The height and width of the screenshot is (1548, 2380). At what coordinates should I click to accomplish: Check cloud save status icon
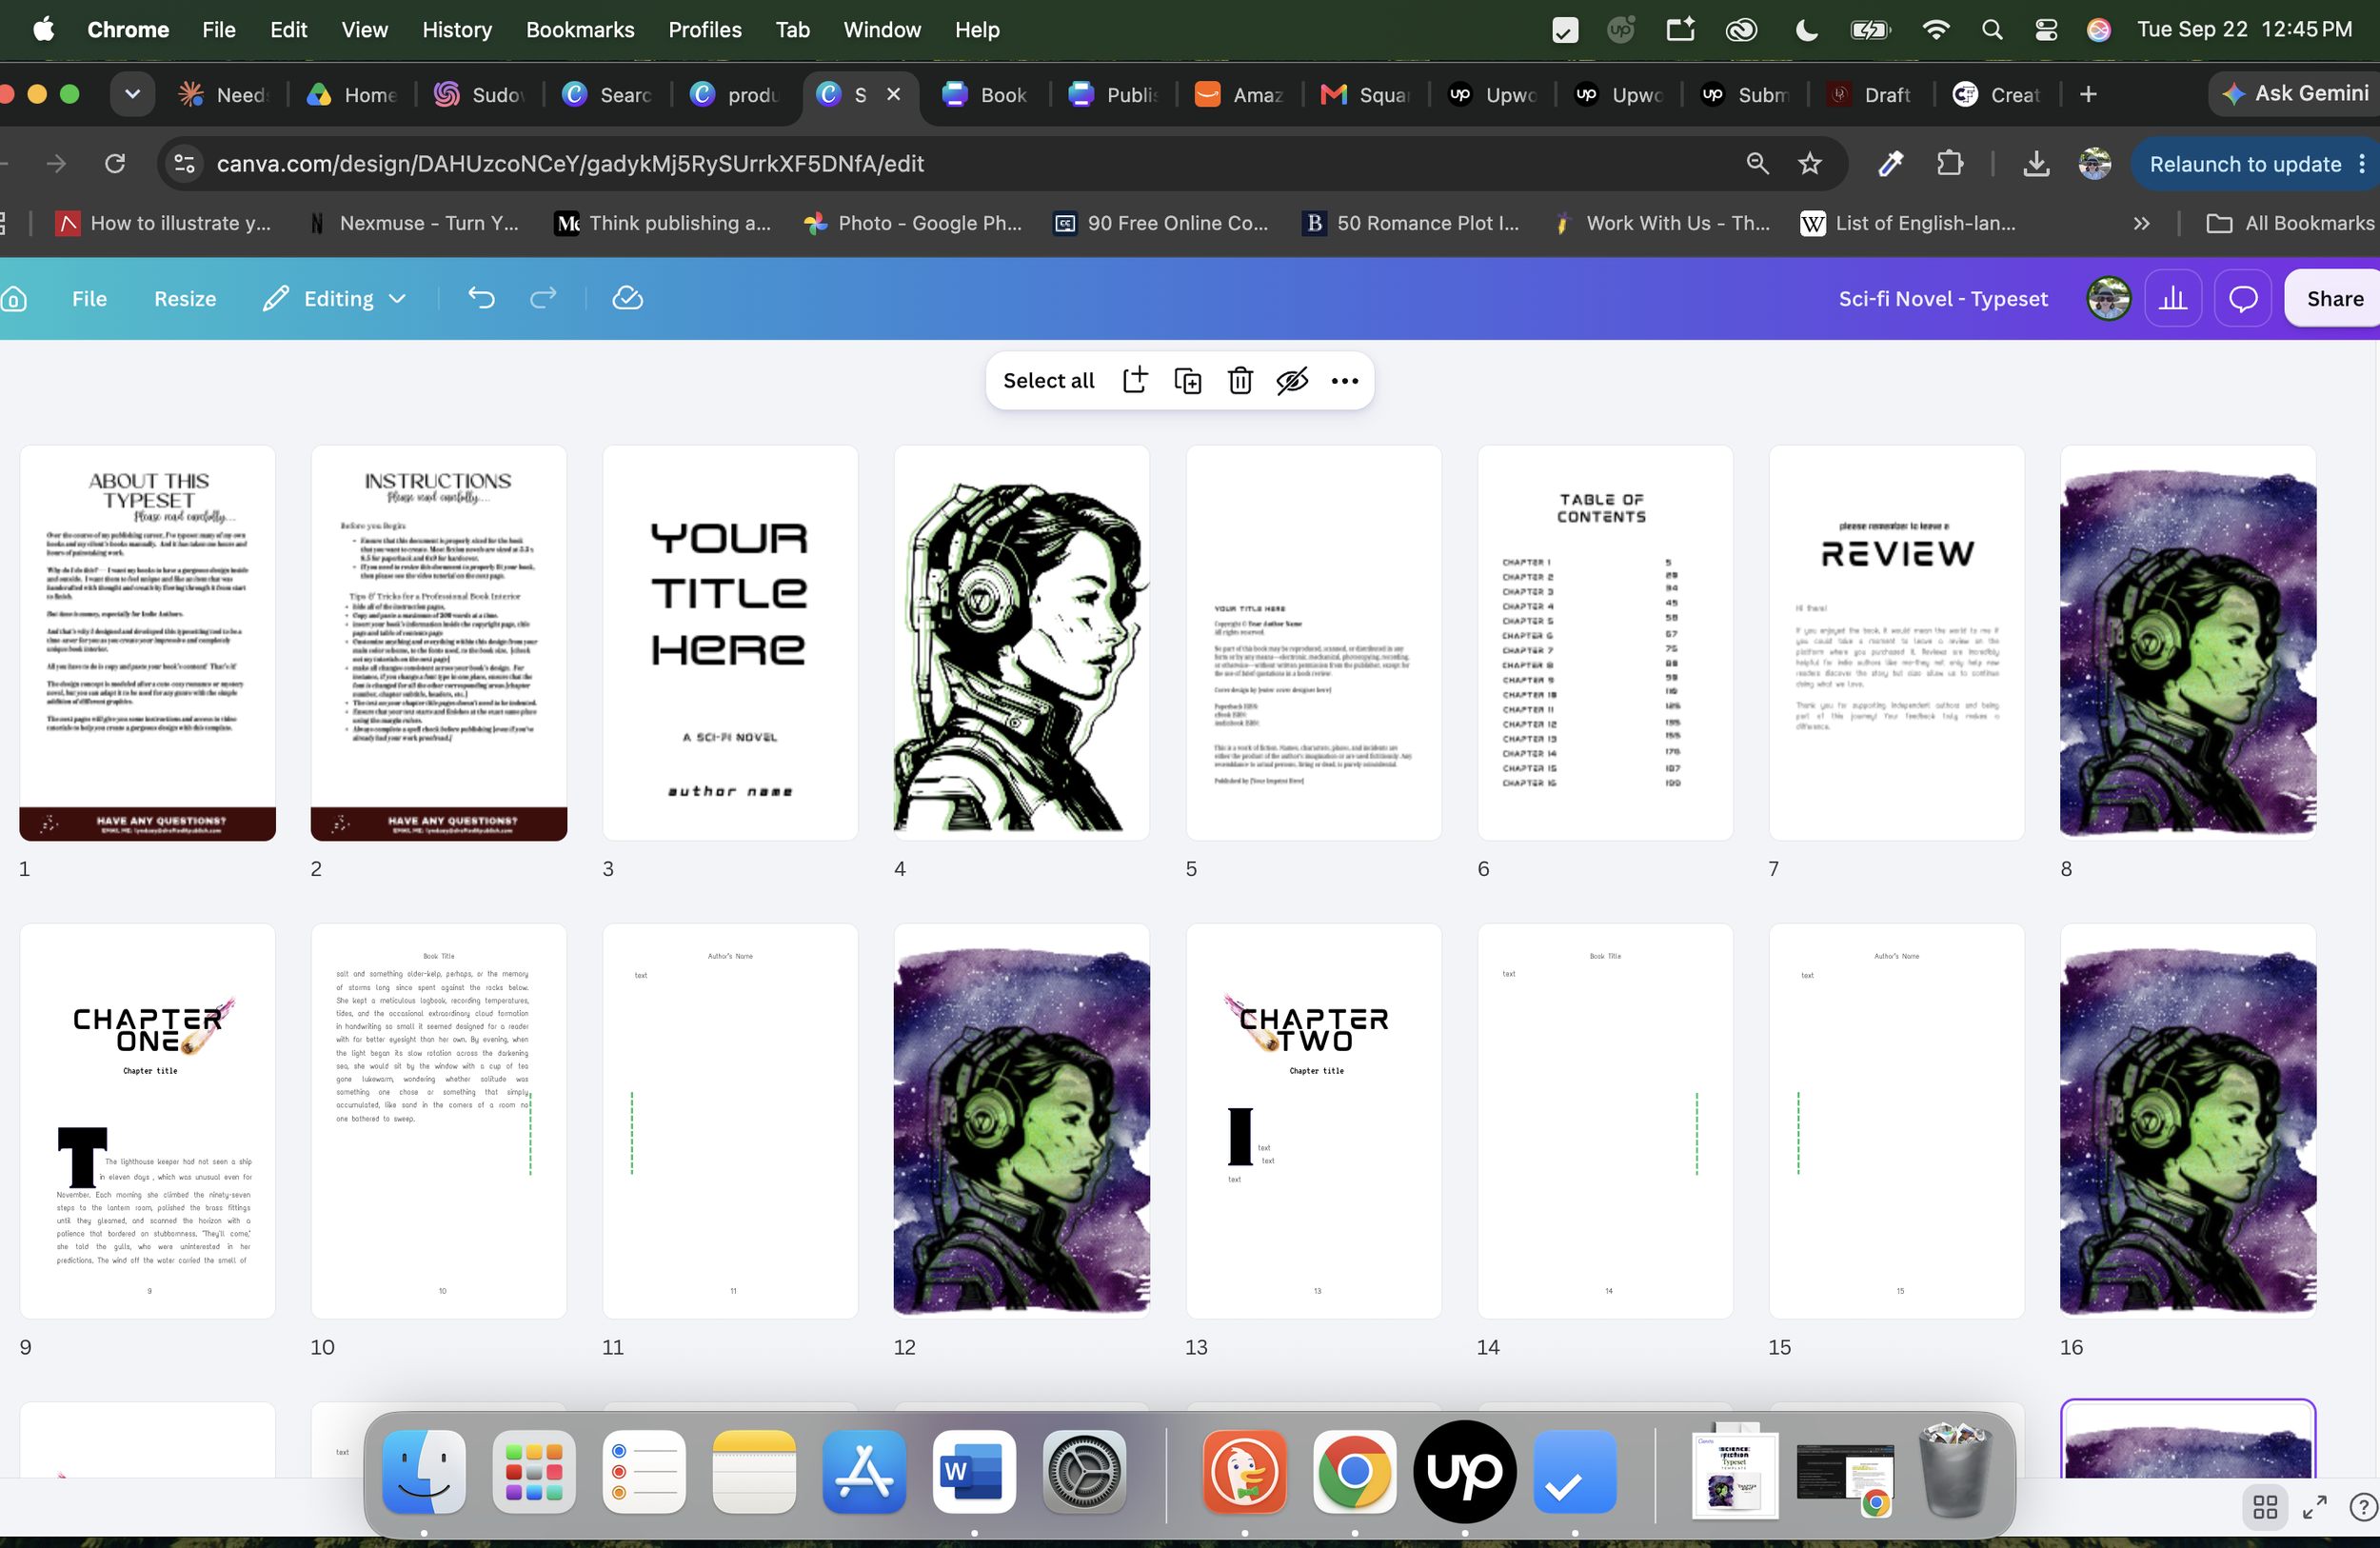[627, 298]
